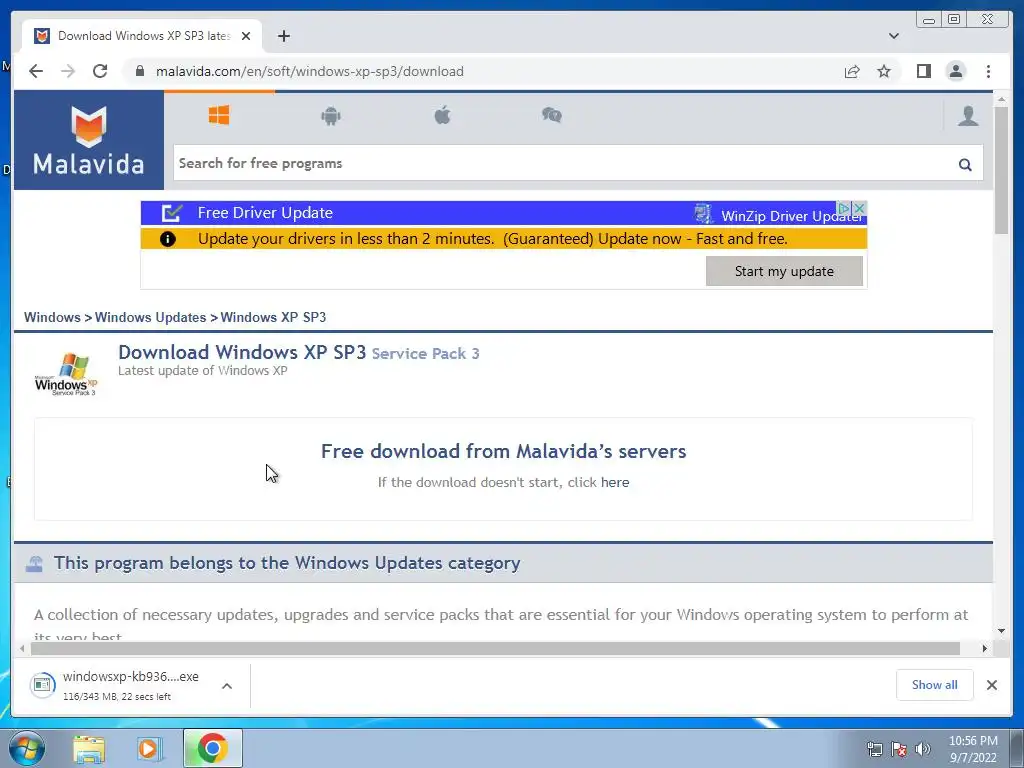Open the Chrome three-dot menu
1024x768 pixels.
pos(988,71)
